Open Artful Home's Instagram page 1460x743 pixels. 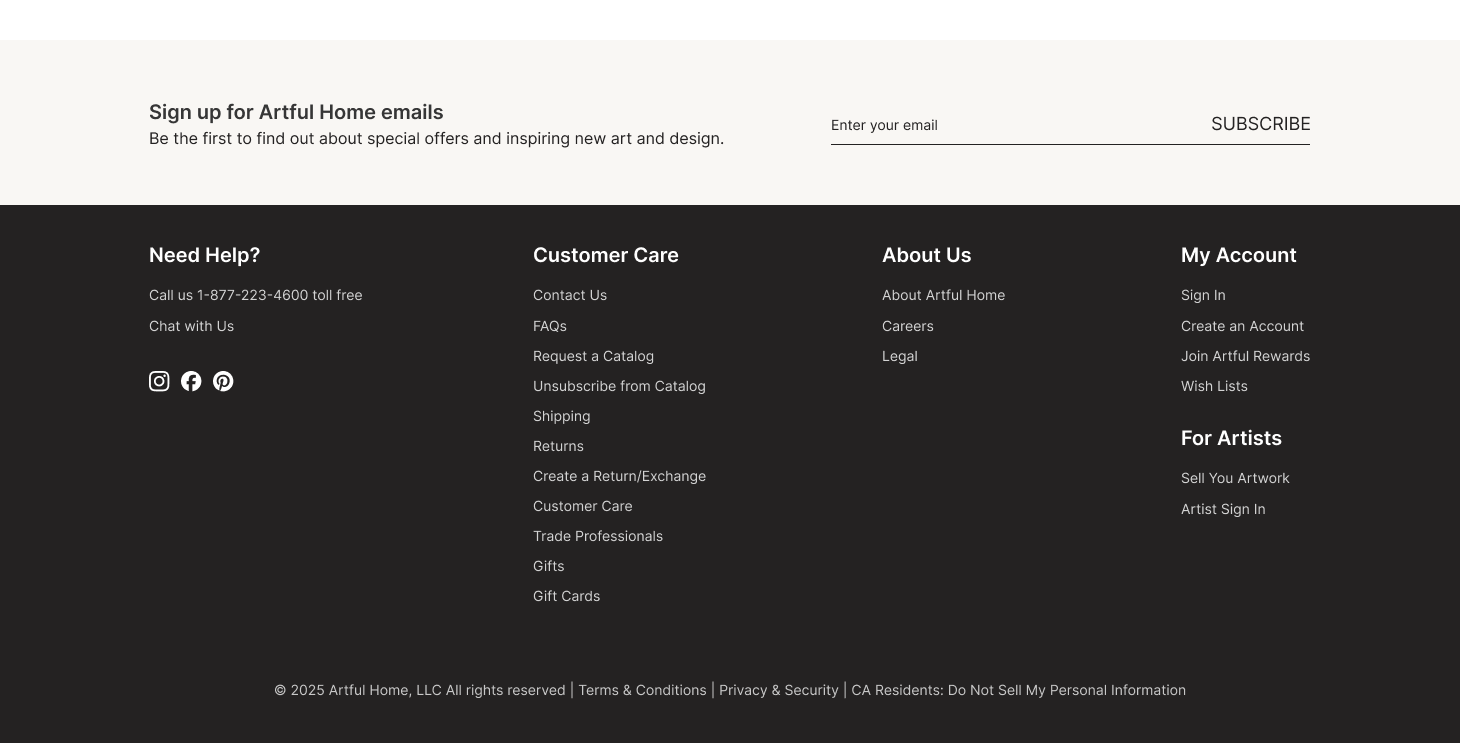pos(159,381)
